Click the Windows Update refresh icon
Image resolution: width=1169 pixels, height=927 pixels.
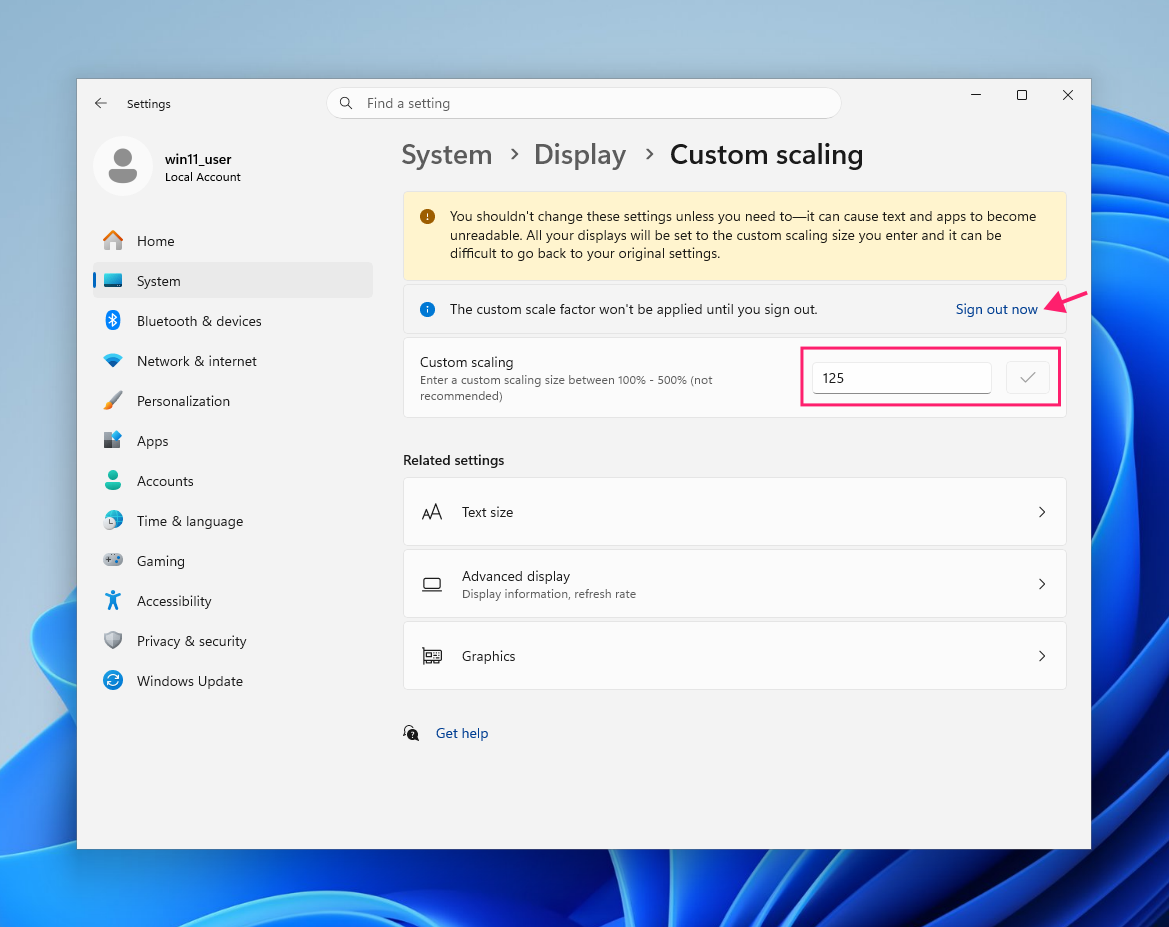coord(113,680)
